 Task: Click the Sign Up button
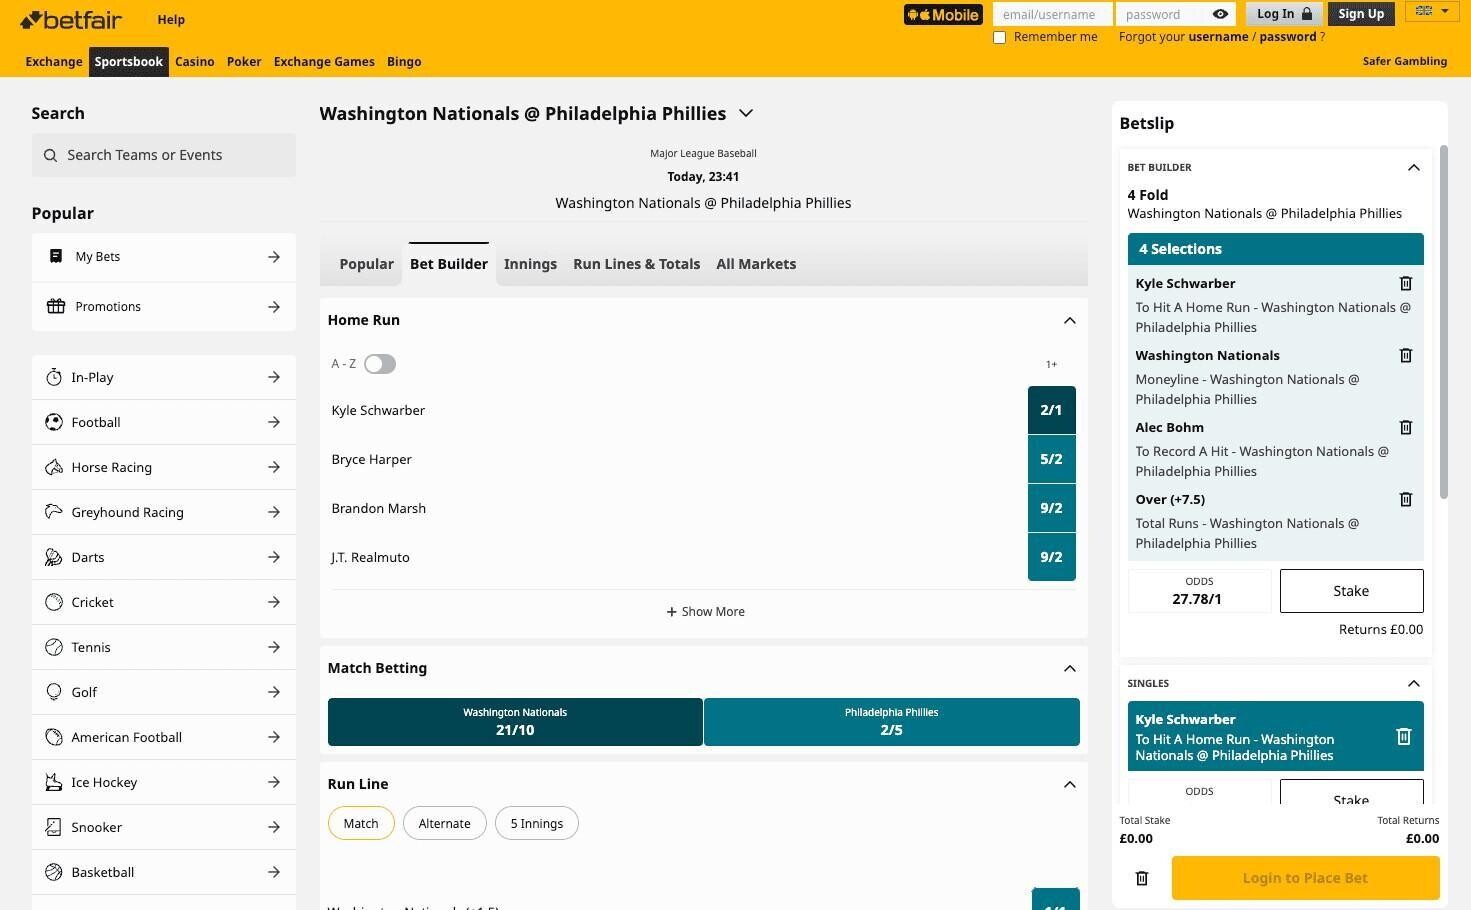1361,14
